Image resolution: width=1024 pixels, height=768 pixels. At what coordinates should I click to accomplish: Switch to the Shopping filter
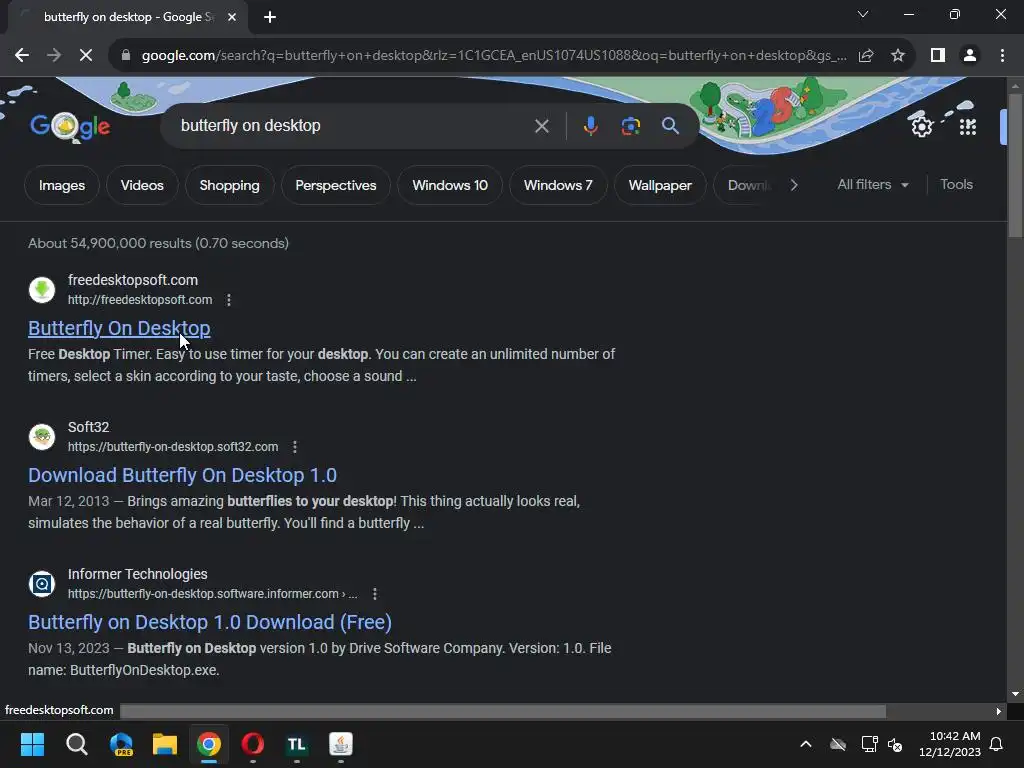[229, 185]
